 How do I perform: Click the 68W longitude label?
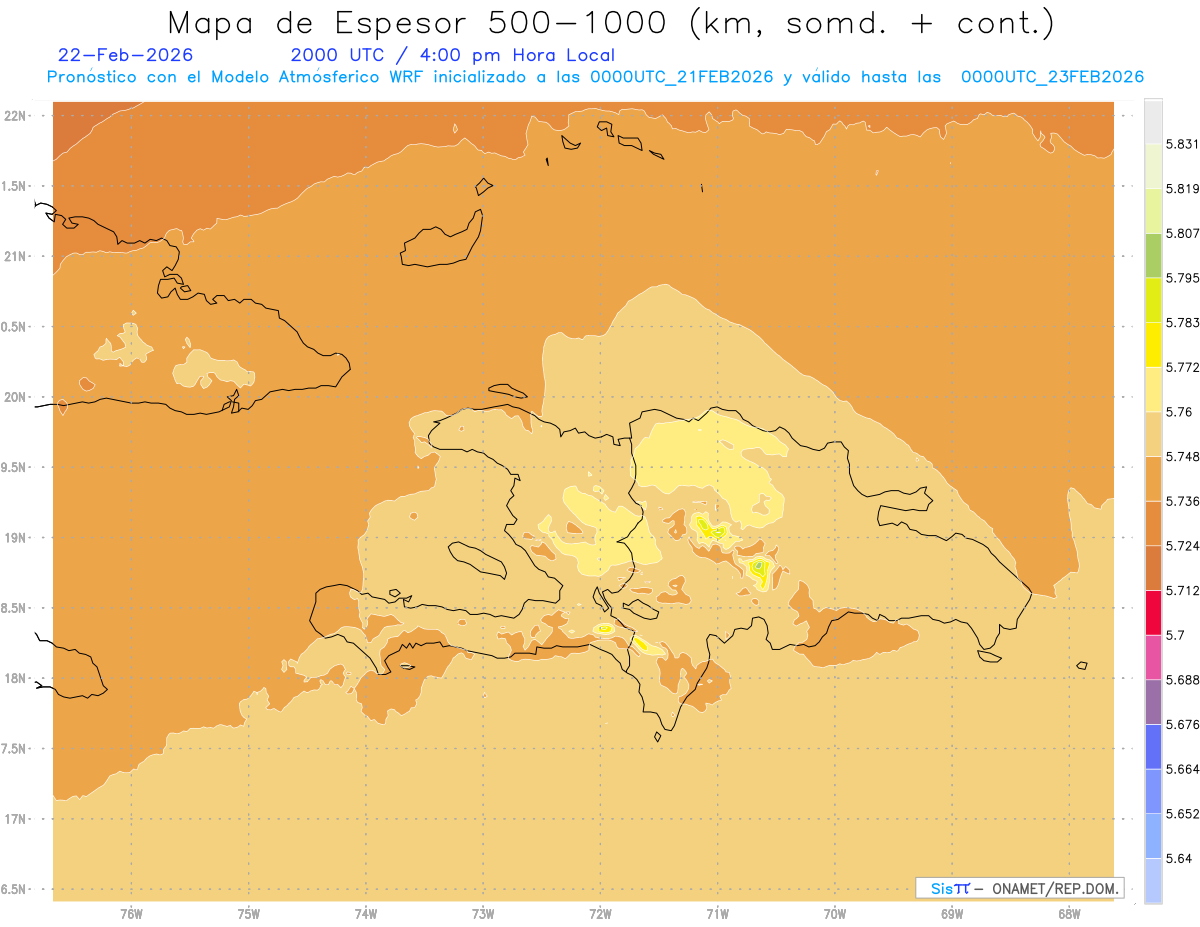tap(1069, 914)
